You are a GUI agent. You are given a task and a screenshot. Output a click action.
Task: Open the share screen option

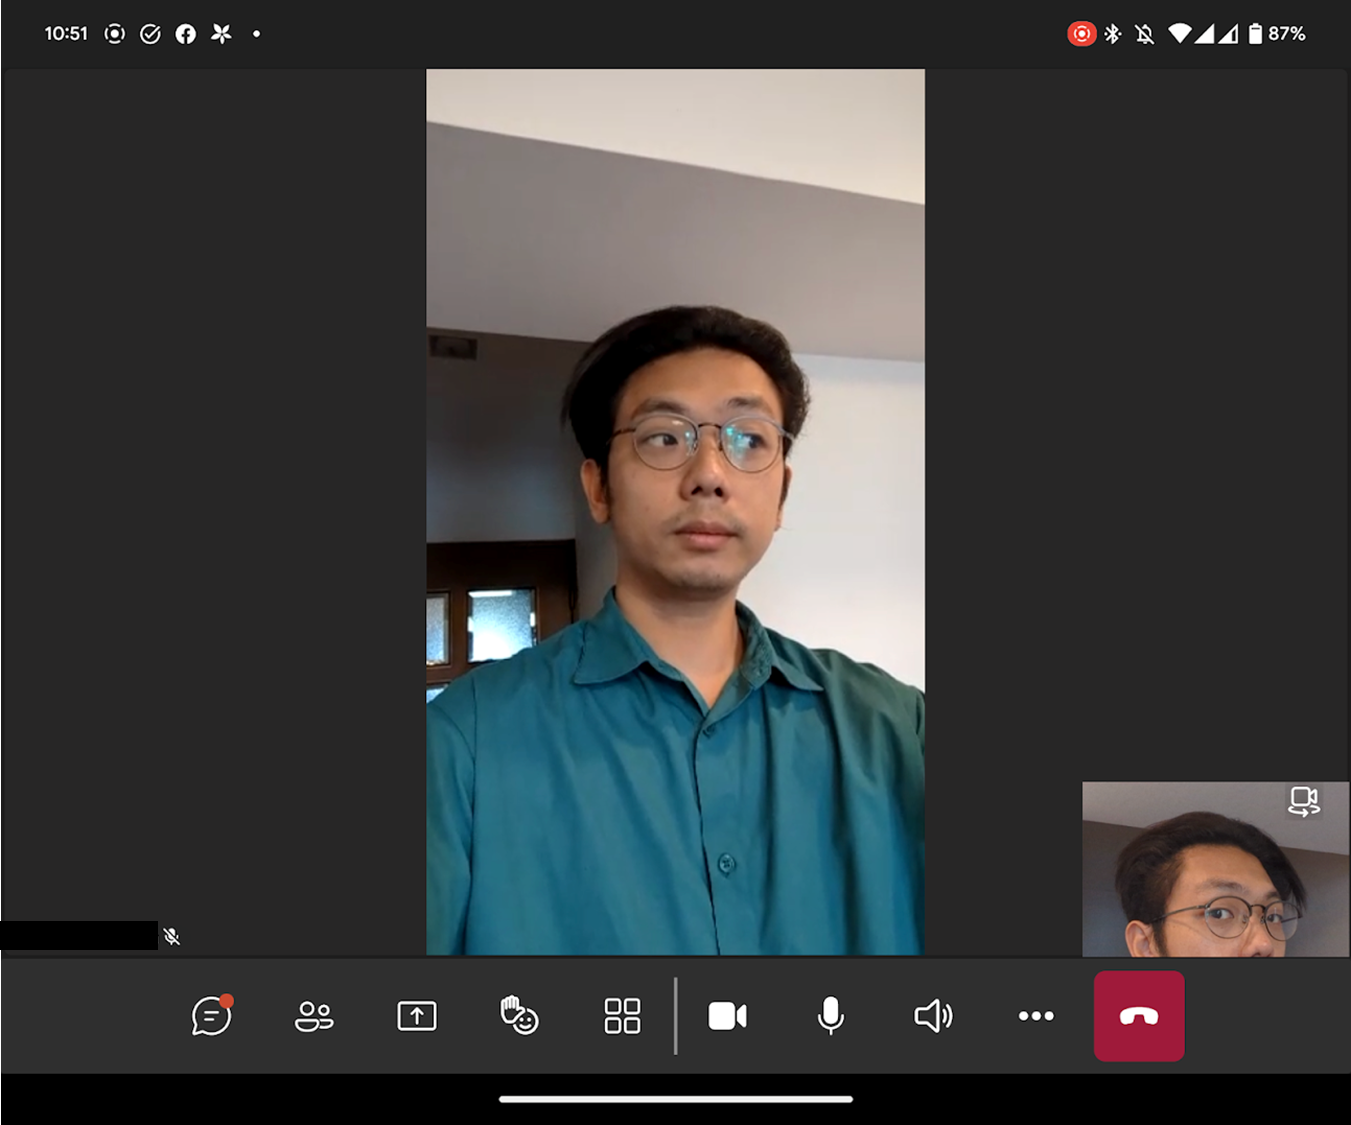[417, 1016]
